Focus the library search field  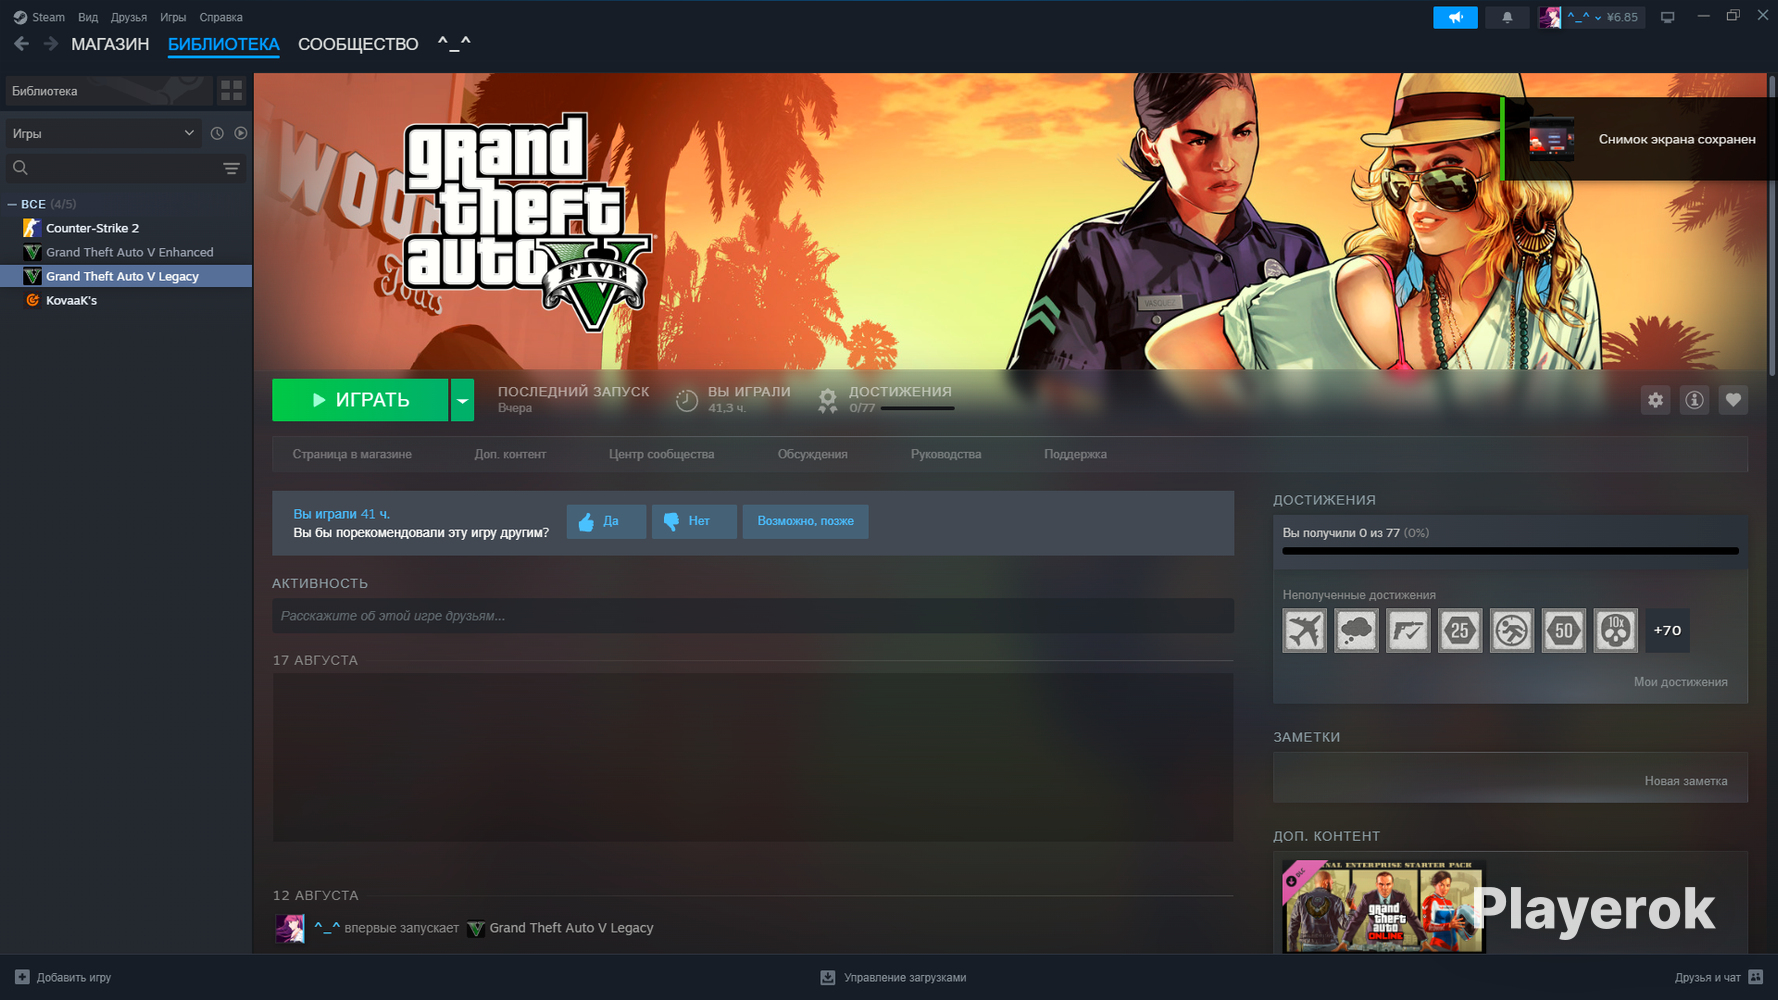pyautogui.click(x=113, y=168)
